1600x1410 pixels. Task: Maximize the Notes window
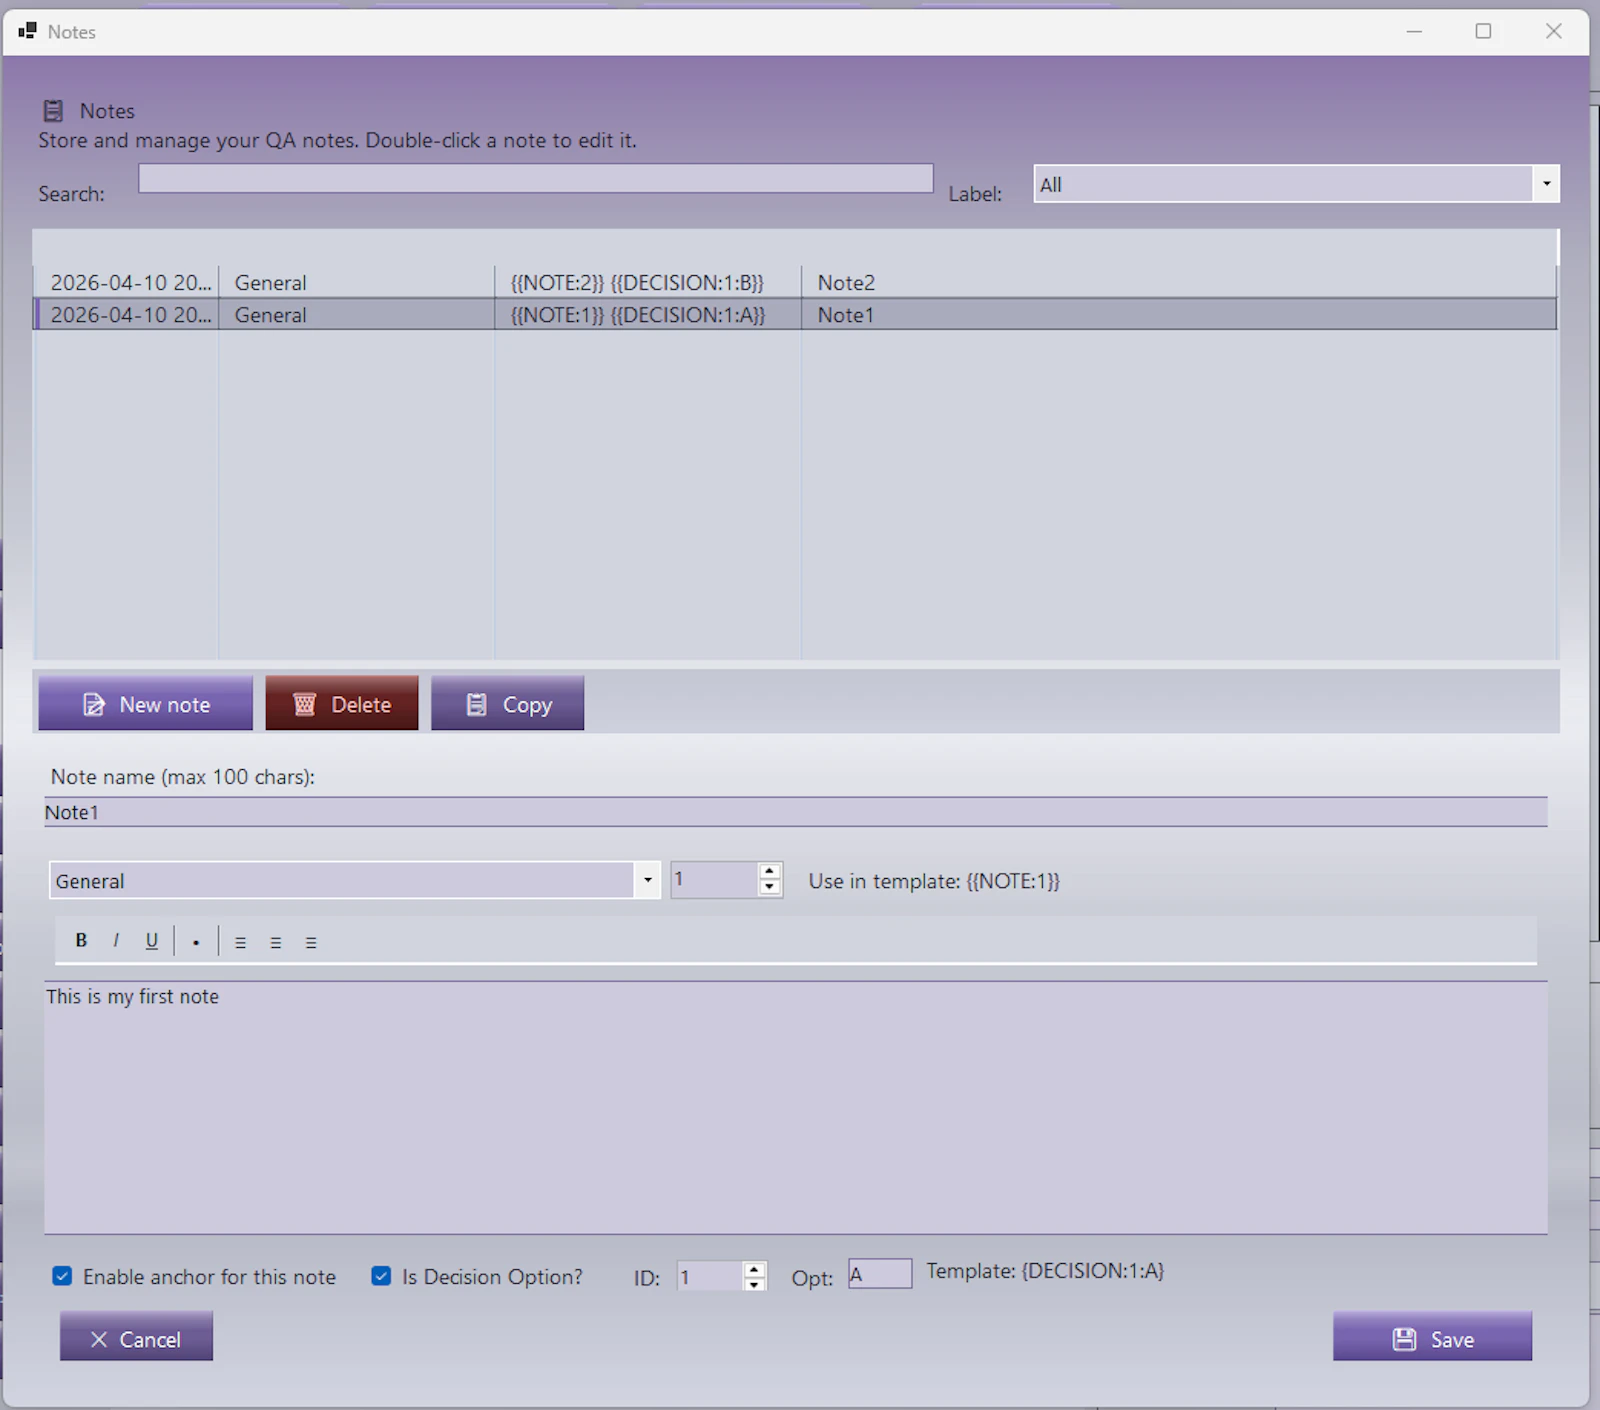coord(1483,31)
